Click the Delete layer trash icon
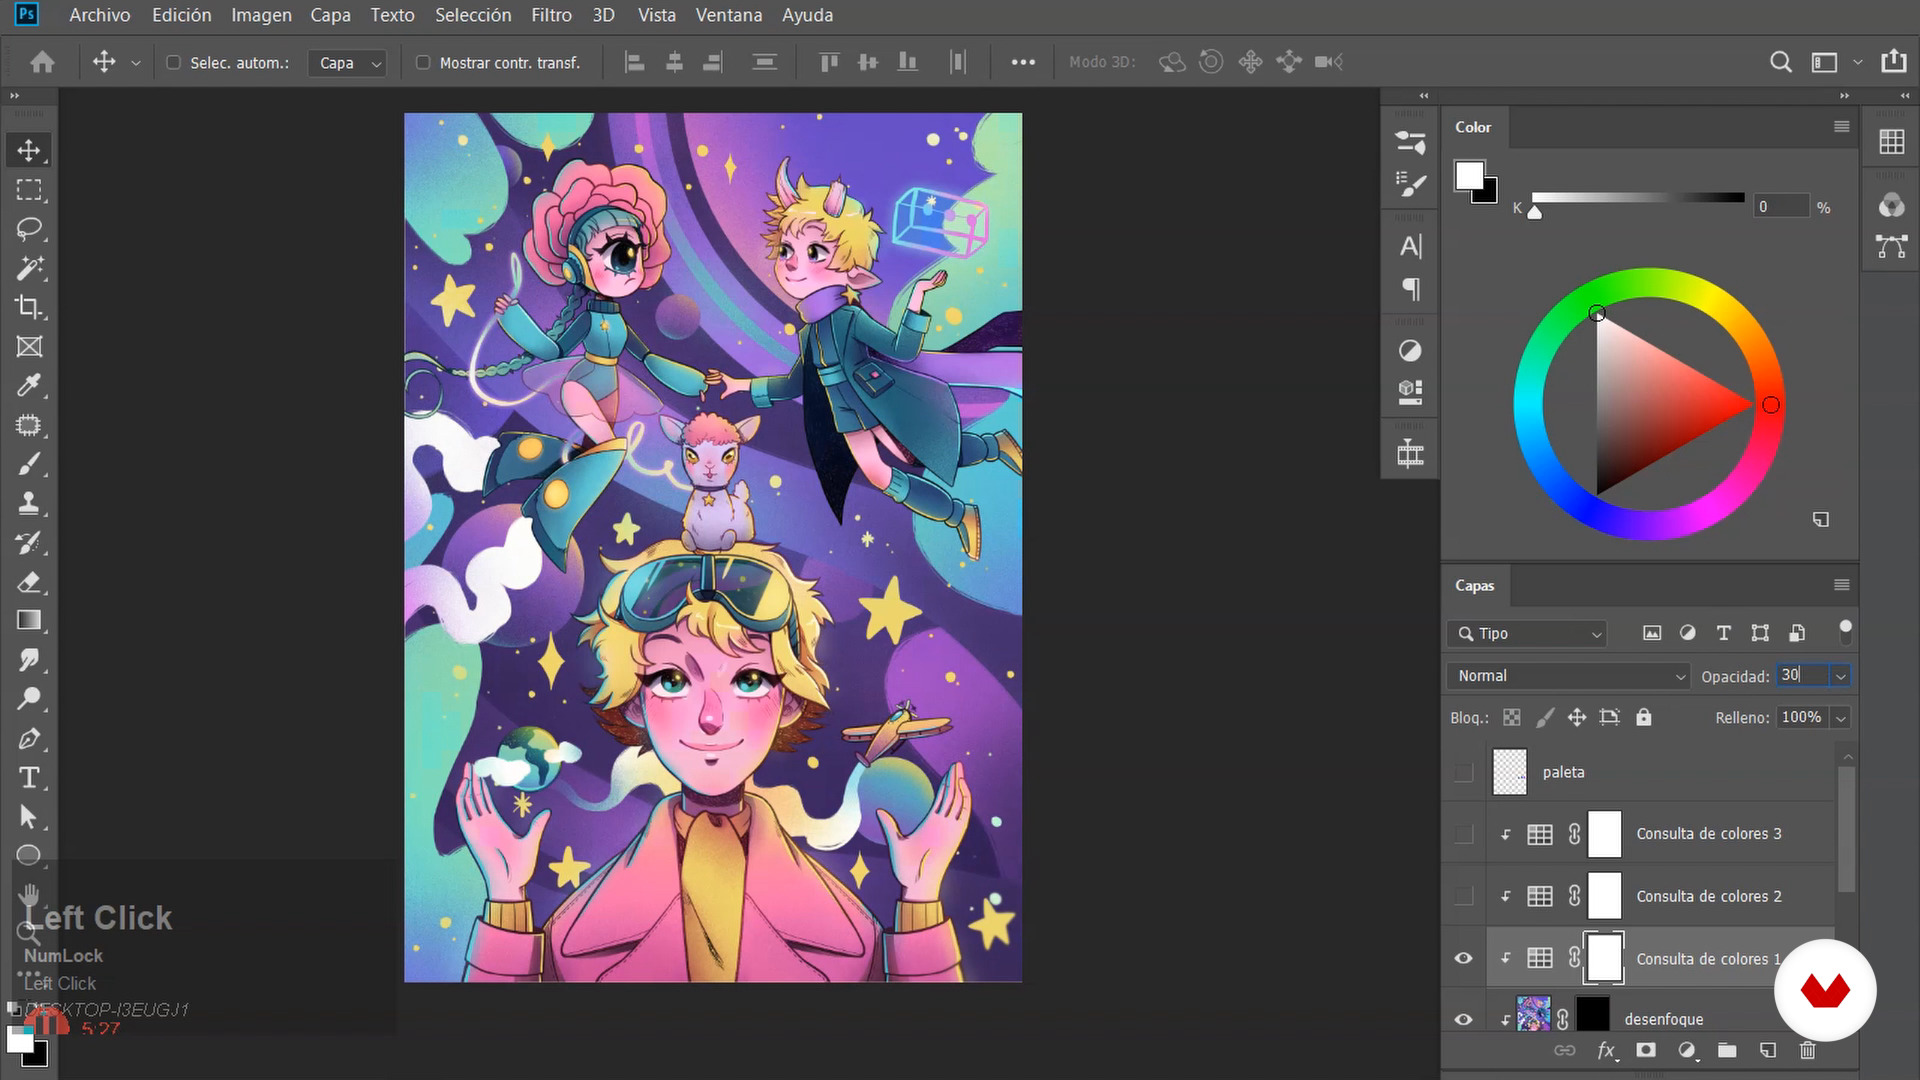 1807,1050
